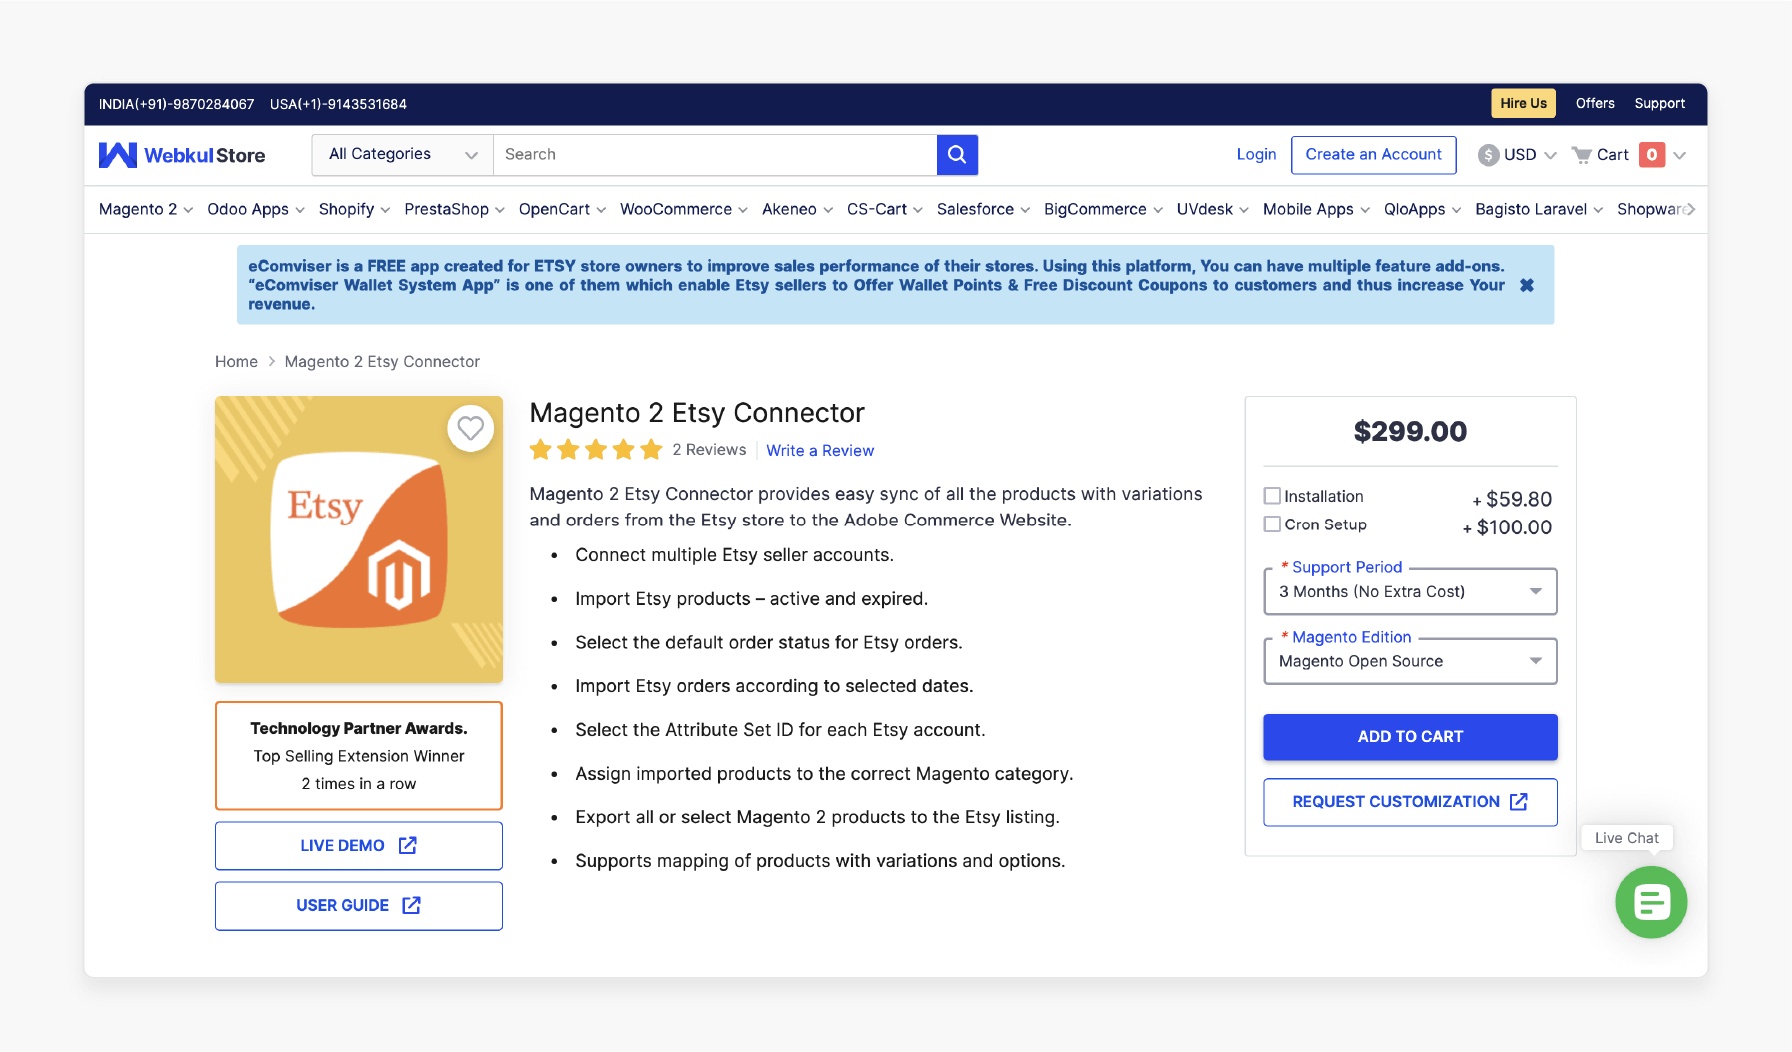Expand the PrestaShop menu
Image resolution: width=1792 pixels, height=1052 pixels.
click(454, 209)
